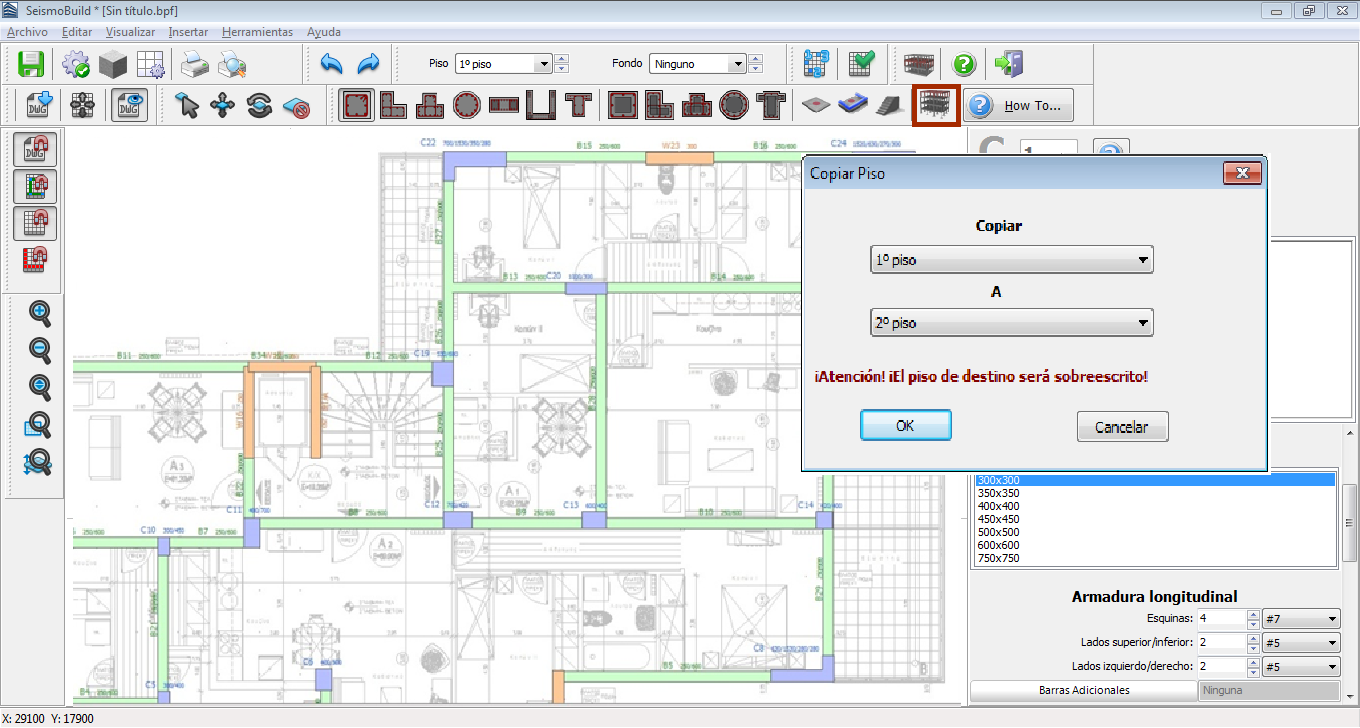Toggle Snap to DWG magnet button
1360x728 pixels.
pyautogui.click(x=34, y=150)
